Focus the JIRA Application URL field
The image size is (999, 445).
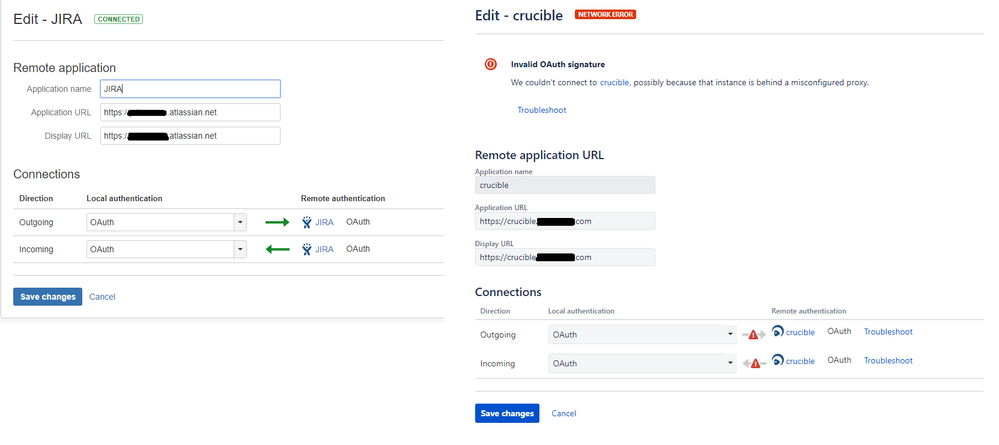point(190,112)
